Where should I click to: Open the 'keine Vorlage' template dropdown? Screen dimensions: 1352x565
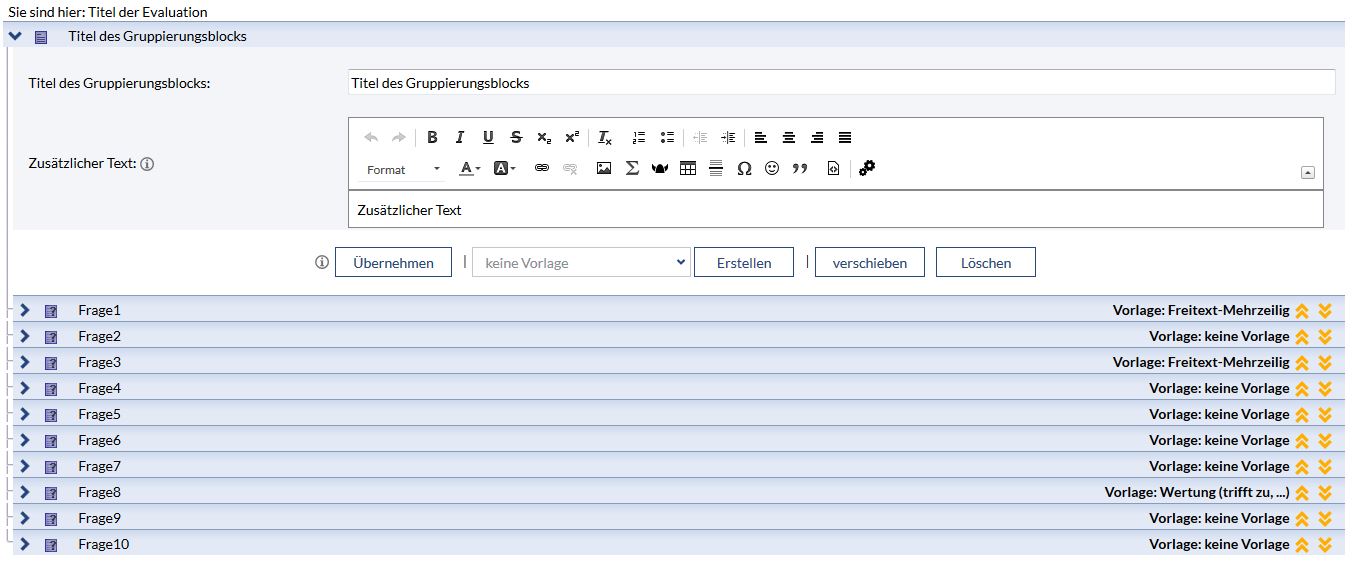coord(581,263)
